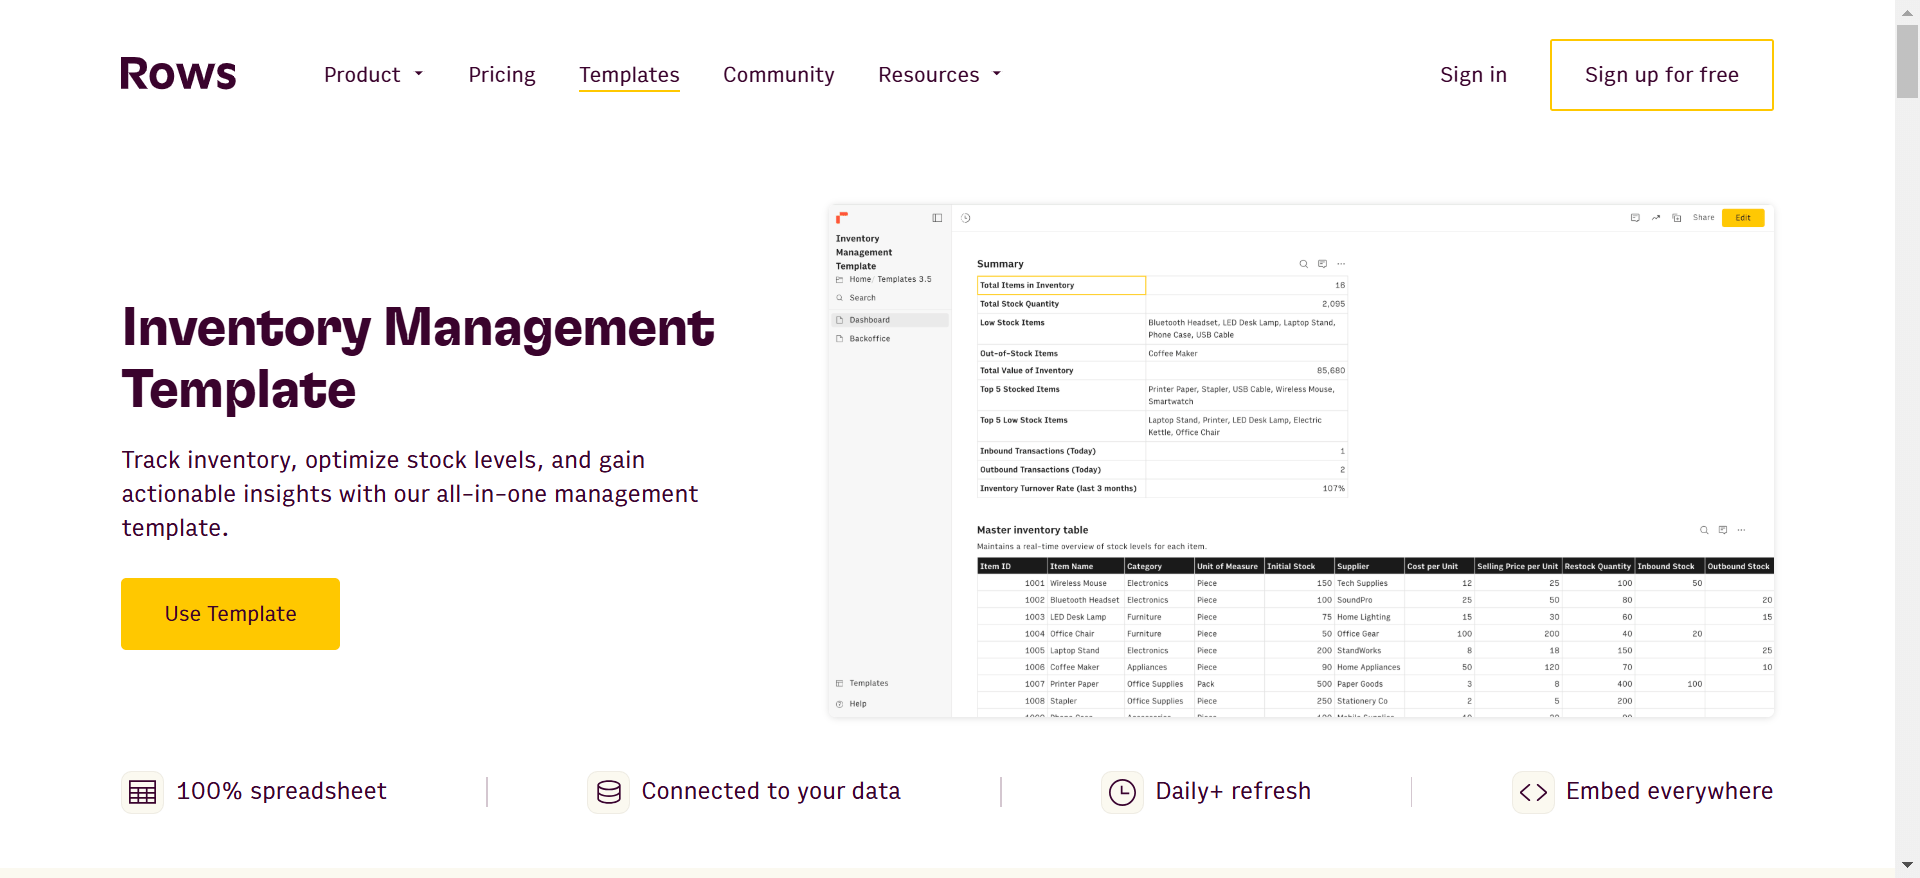1920x878 pixels.
Task: Open the Product dropdown menu
Action: tap(373, 75)
